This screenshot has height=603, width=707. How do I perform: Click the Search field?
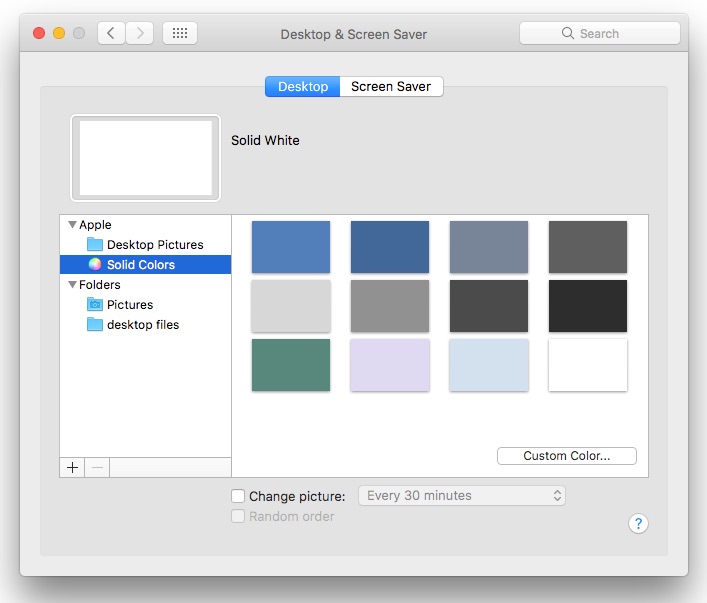click(x=600, y=33)
